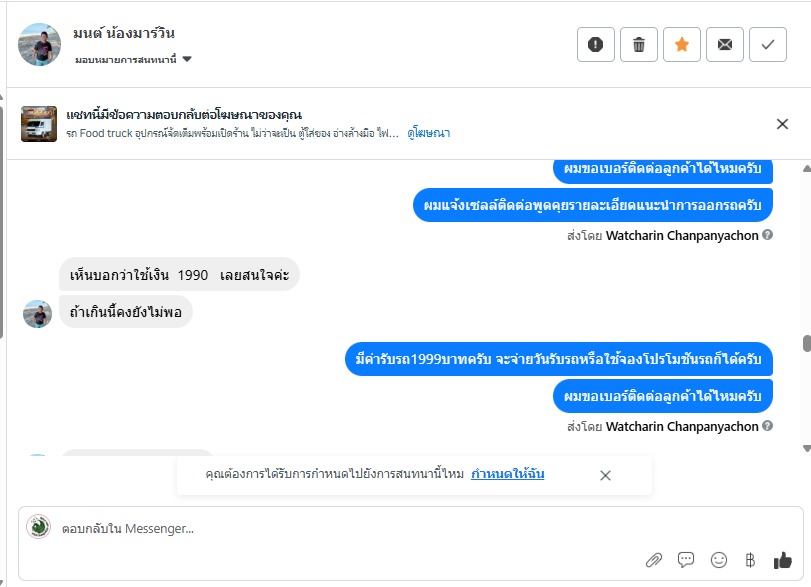Toggle the orange follow-up star
Image resolution: width=811 pixels, height=587 pixels.
click(682, 44)
